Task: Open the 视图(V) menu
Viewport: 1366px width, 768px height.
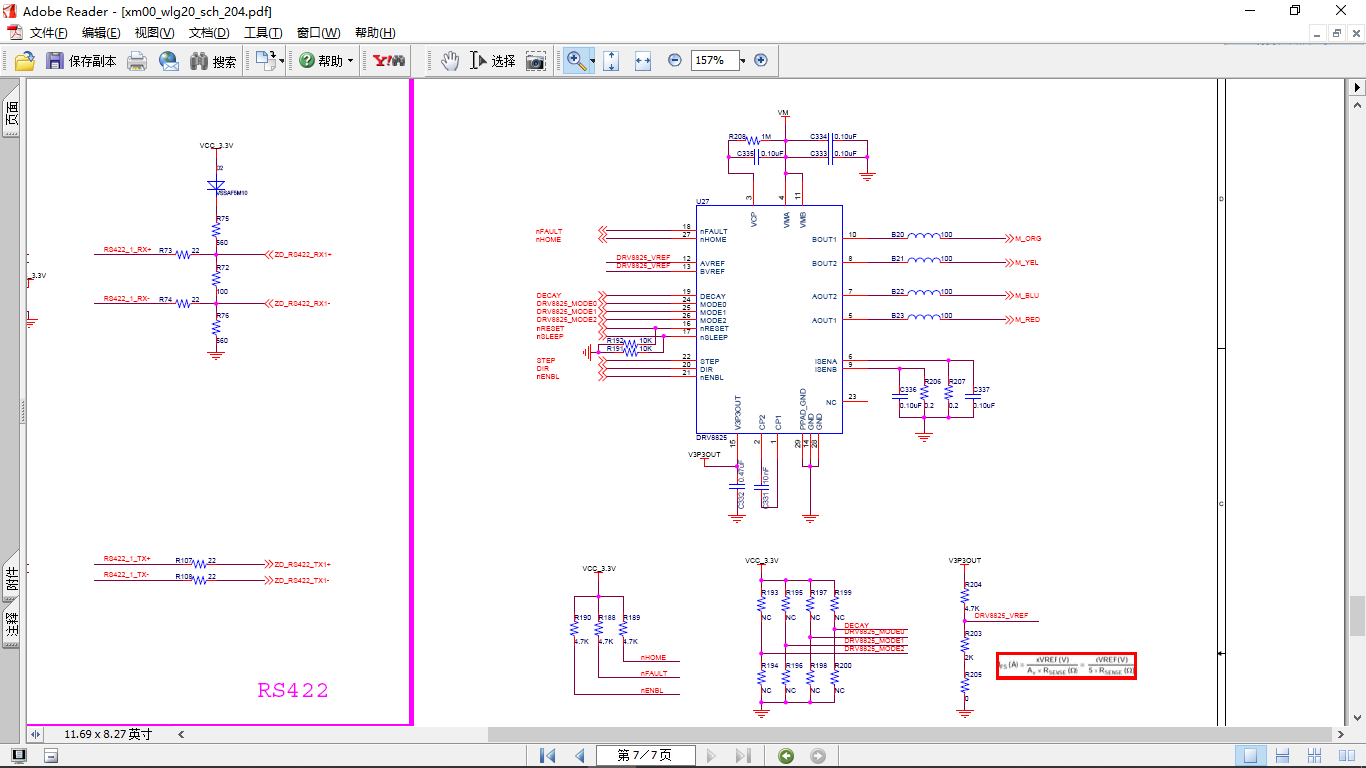Action: click(x=154, y=33)
